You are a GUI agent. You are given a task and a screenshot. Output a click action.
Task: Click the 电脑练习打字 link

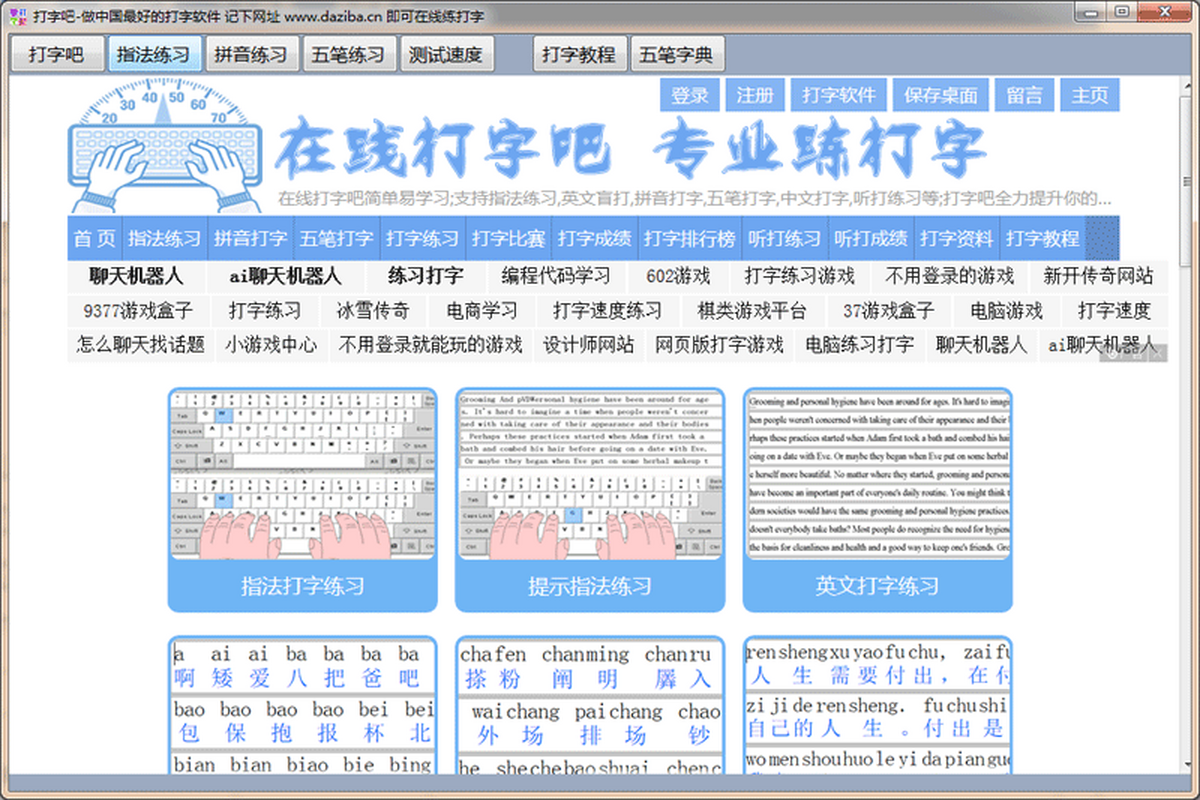[860, 345]
